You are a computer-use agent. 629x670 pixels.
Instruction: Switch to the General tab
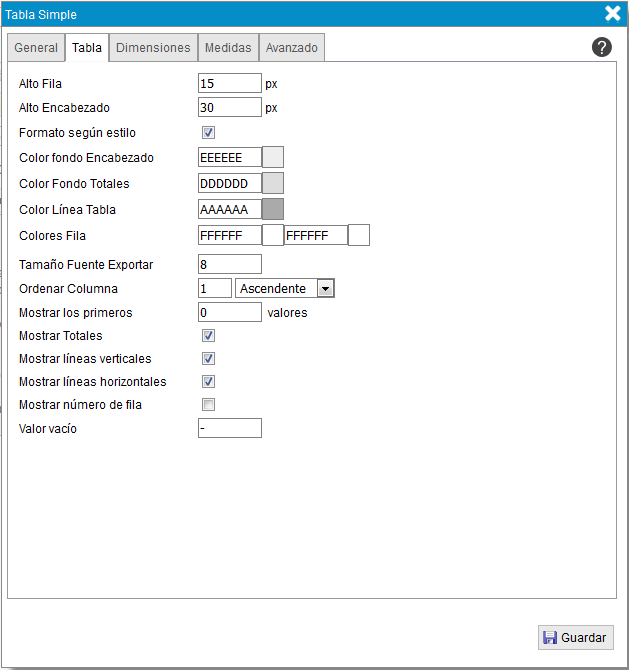pyautogui.click(x=36, y=48)
